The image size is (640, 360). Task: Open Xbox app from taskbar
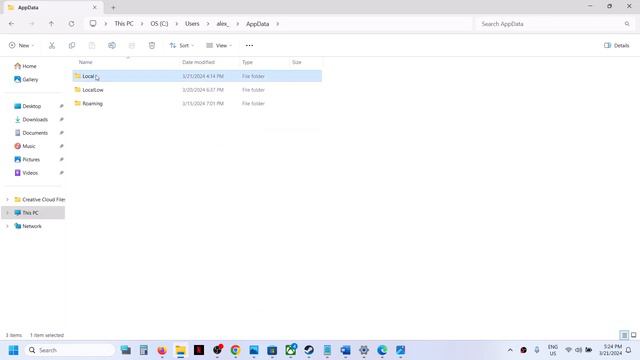coord(291,350)
